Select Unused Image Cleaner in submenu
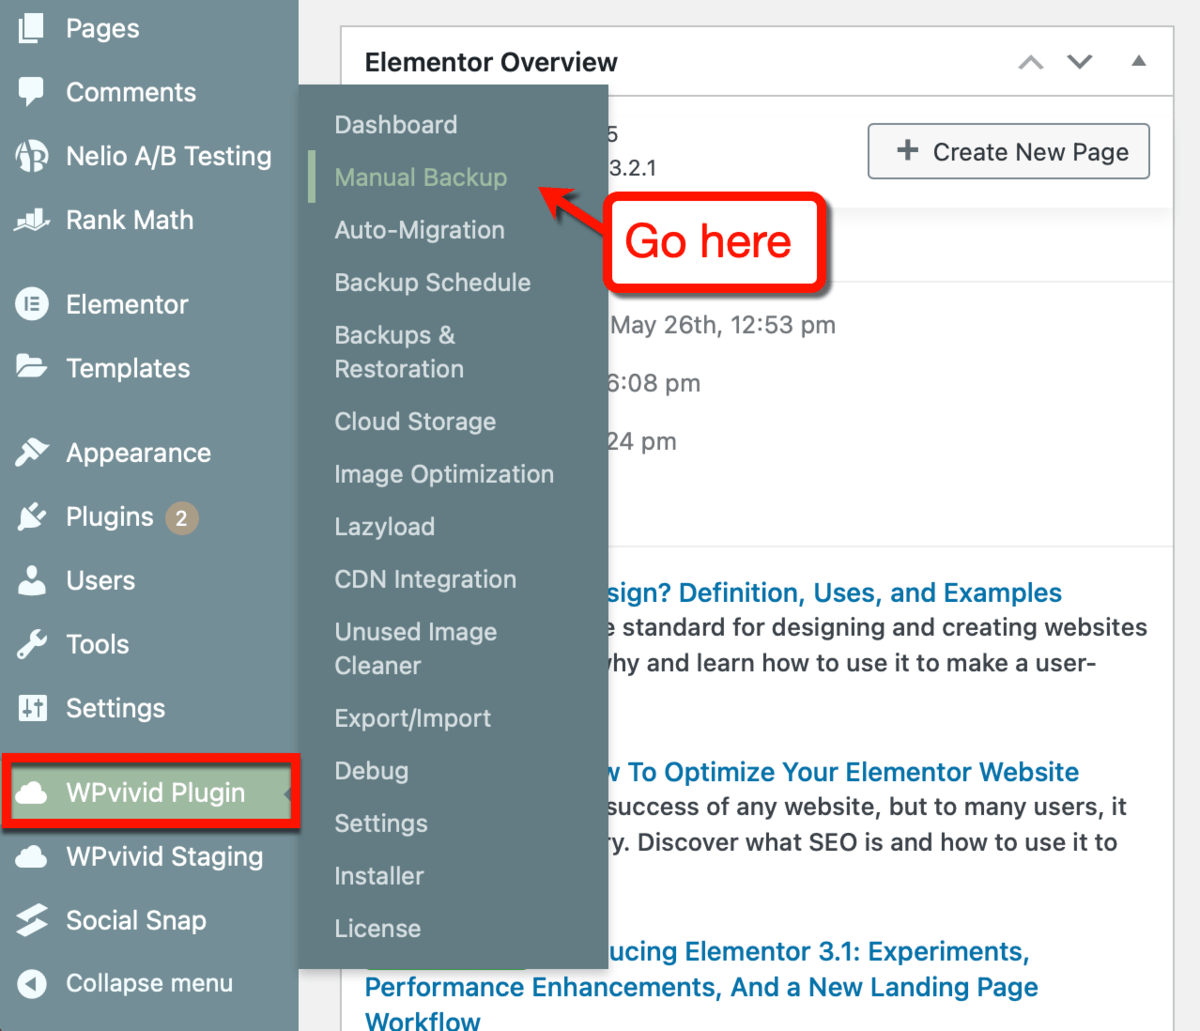This screenshot has height=1031, width=1200. pyautogui.click(x=416, y=649)
